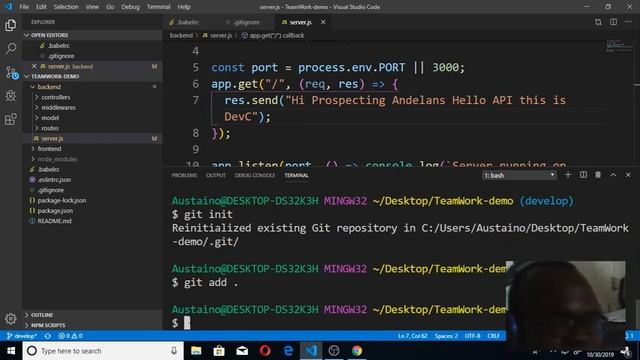Switch to the DEBUG CONSOLE panel tab
The width and height of the screenshot is (640, 360).
point(255,175)
